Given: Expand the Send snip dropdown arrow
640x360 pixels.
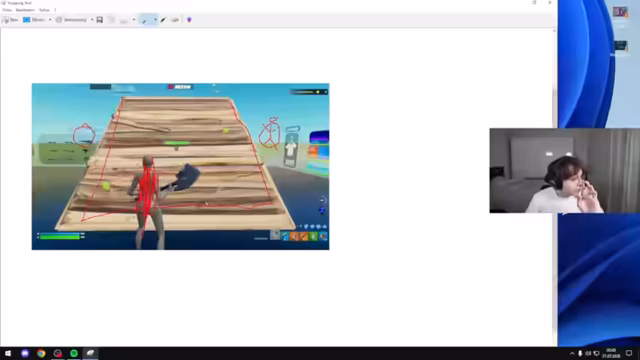Looking at the screenshot, I should tap(134, 20).
